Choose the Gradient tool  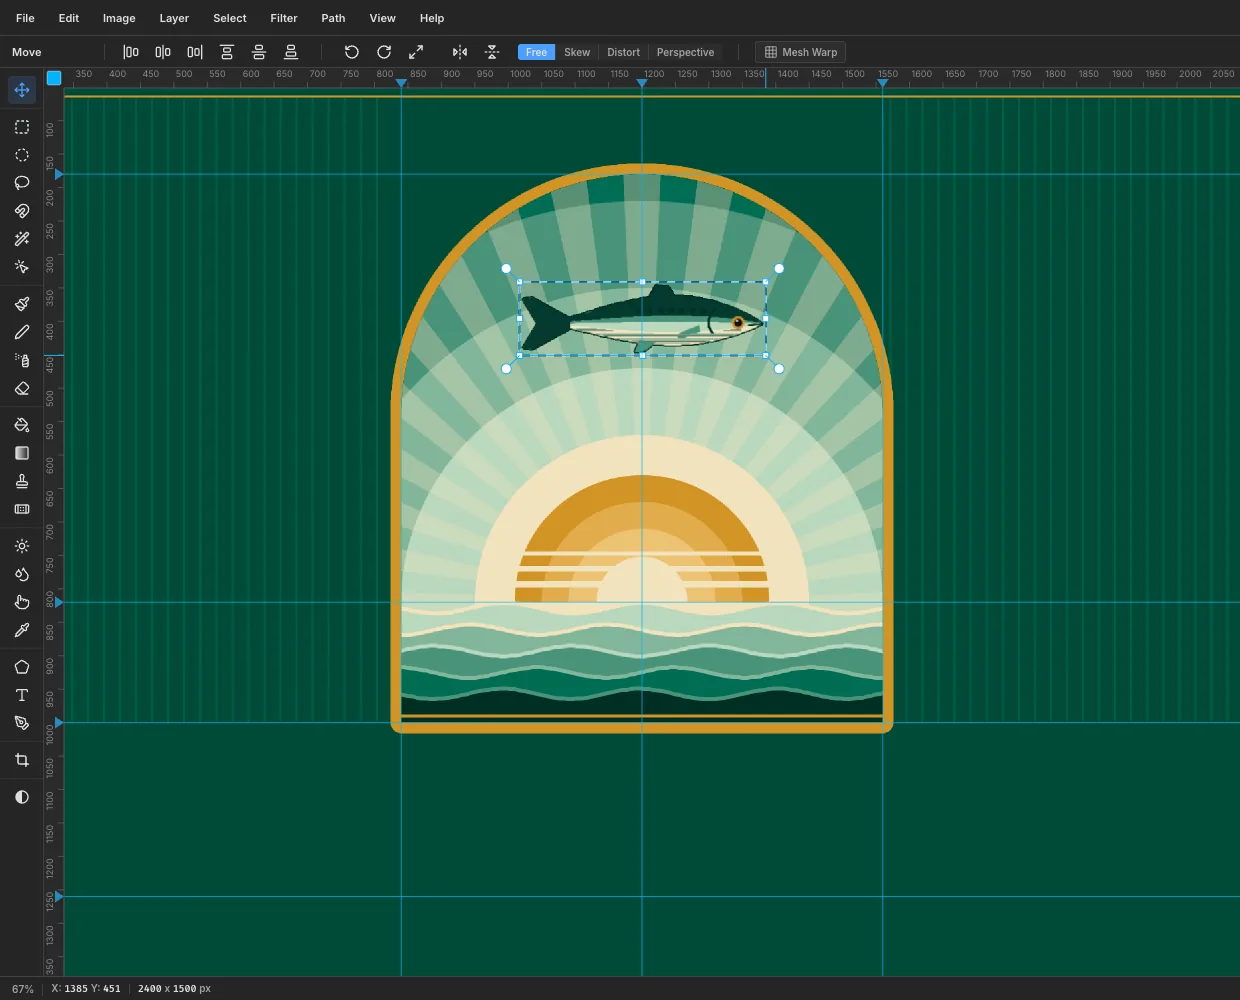click(22, 453)
